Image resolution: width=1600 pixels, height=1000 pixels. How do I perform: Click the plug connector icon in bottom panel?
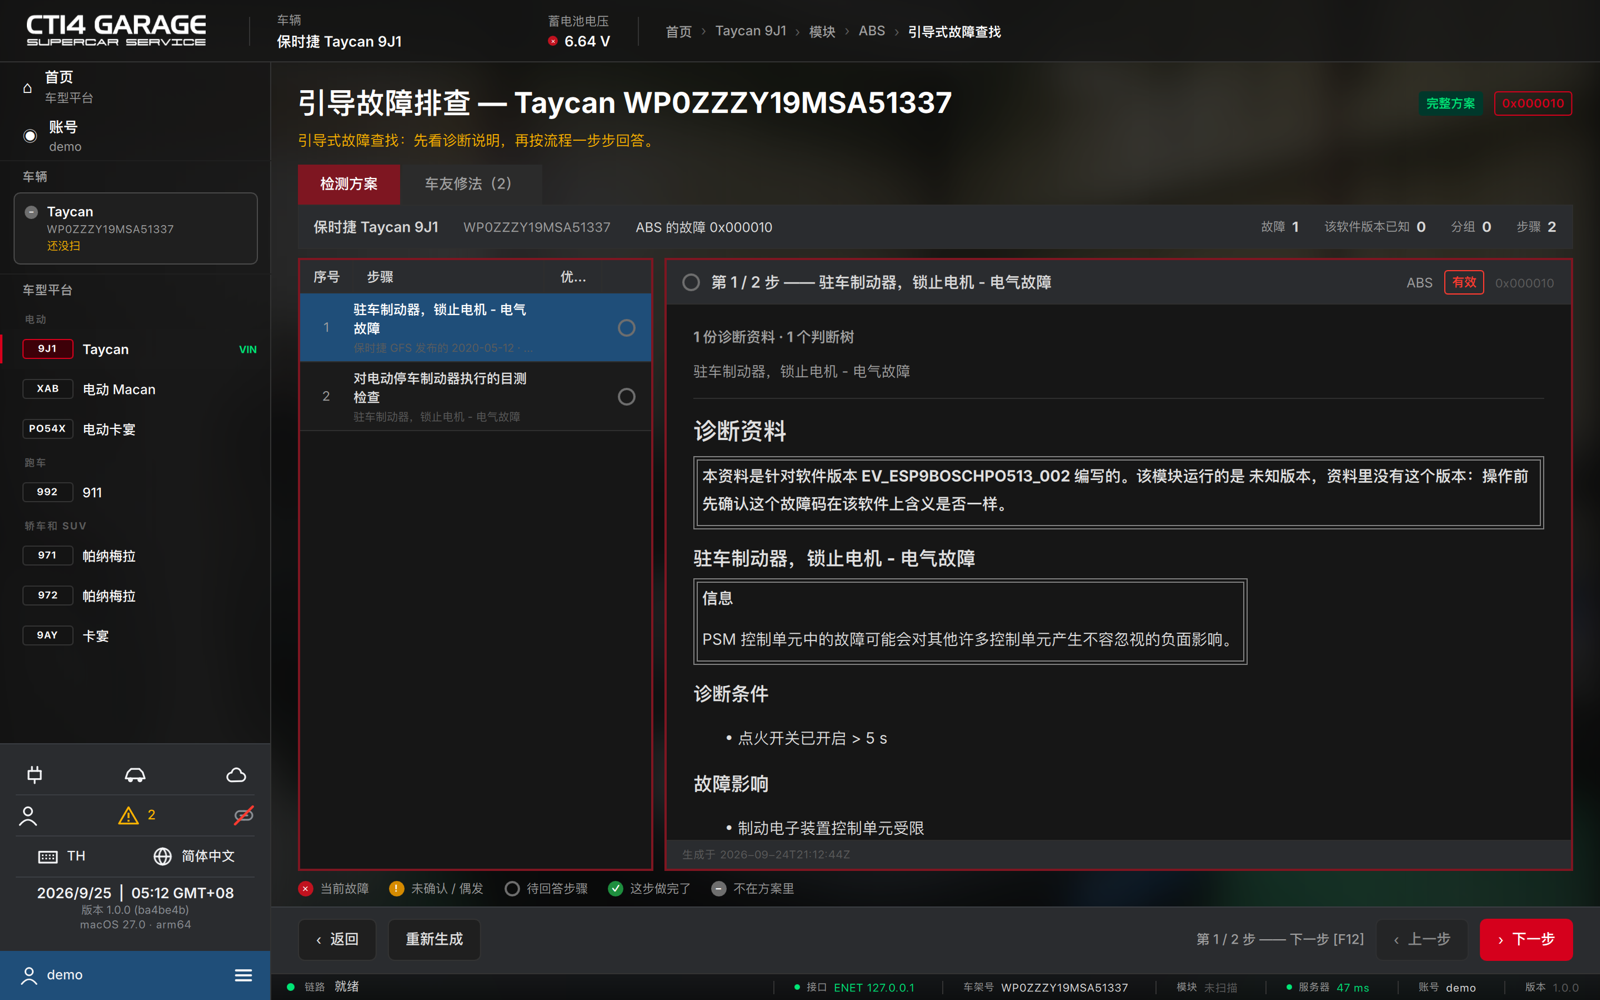pyautogui.click(x=35, y=775)
